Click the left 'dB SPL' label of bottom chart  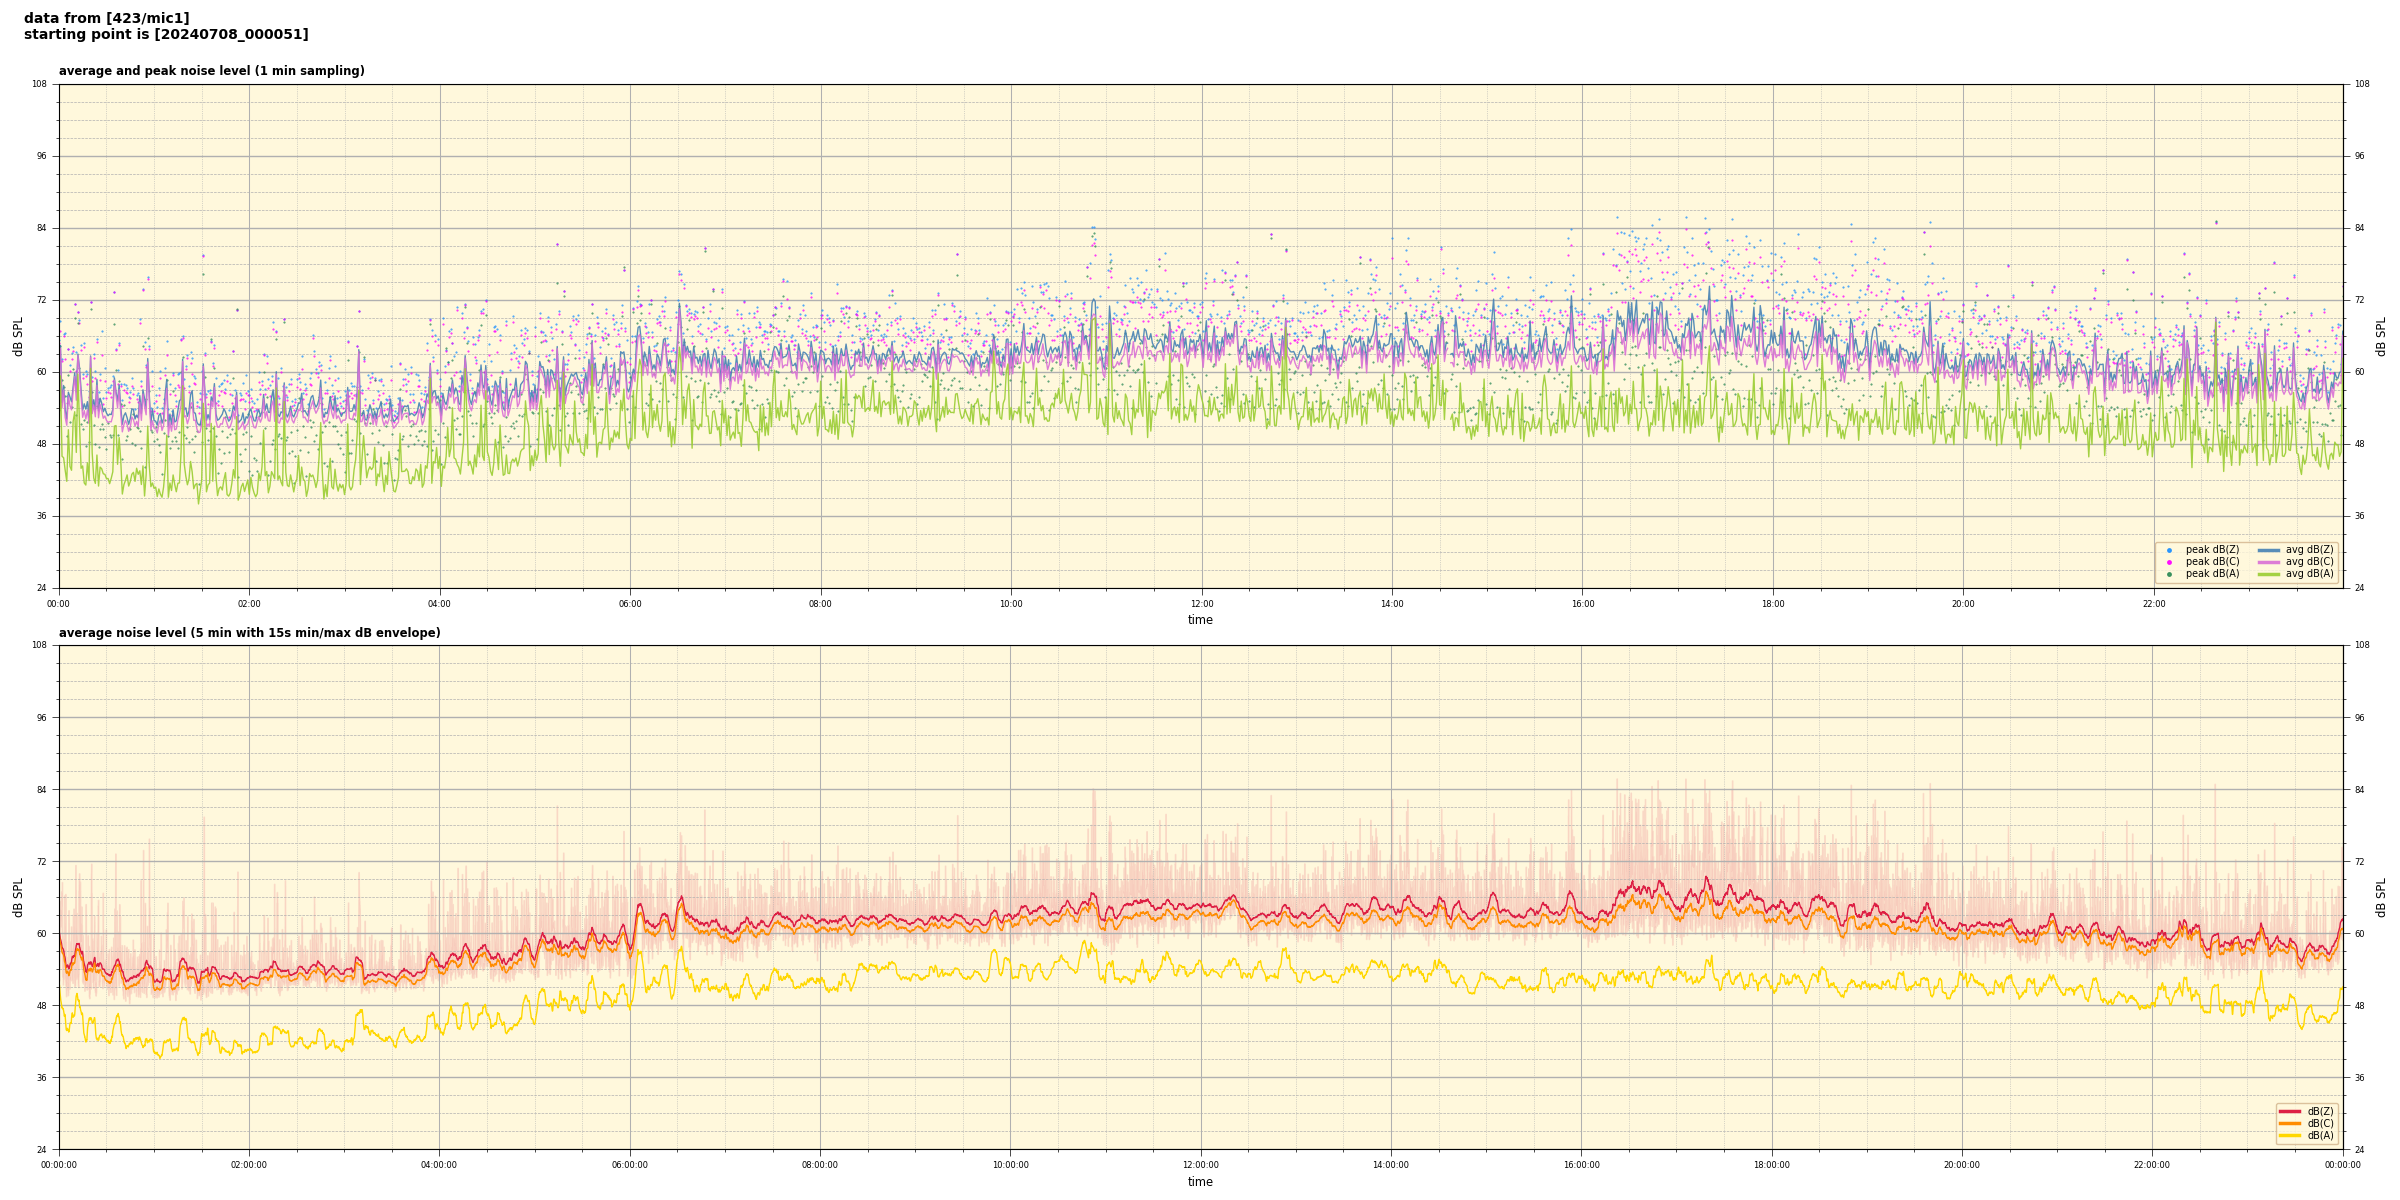(x=18, y=897)
